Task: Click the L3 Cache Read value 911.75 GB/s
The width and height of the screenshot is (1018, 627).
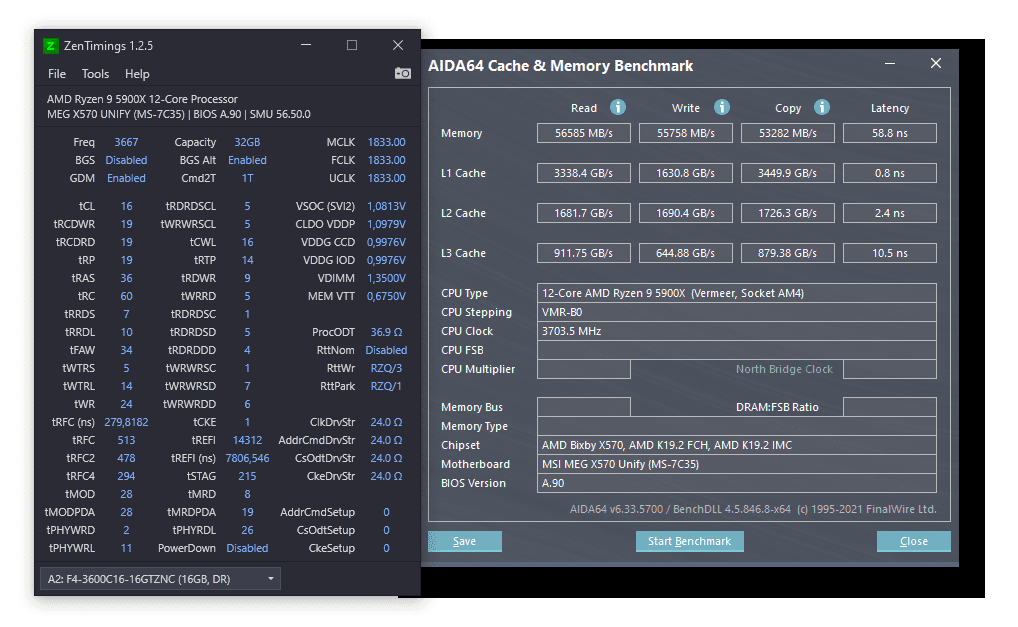Action: (x=584, y=253)
